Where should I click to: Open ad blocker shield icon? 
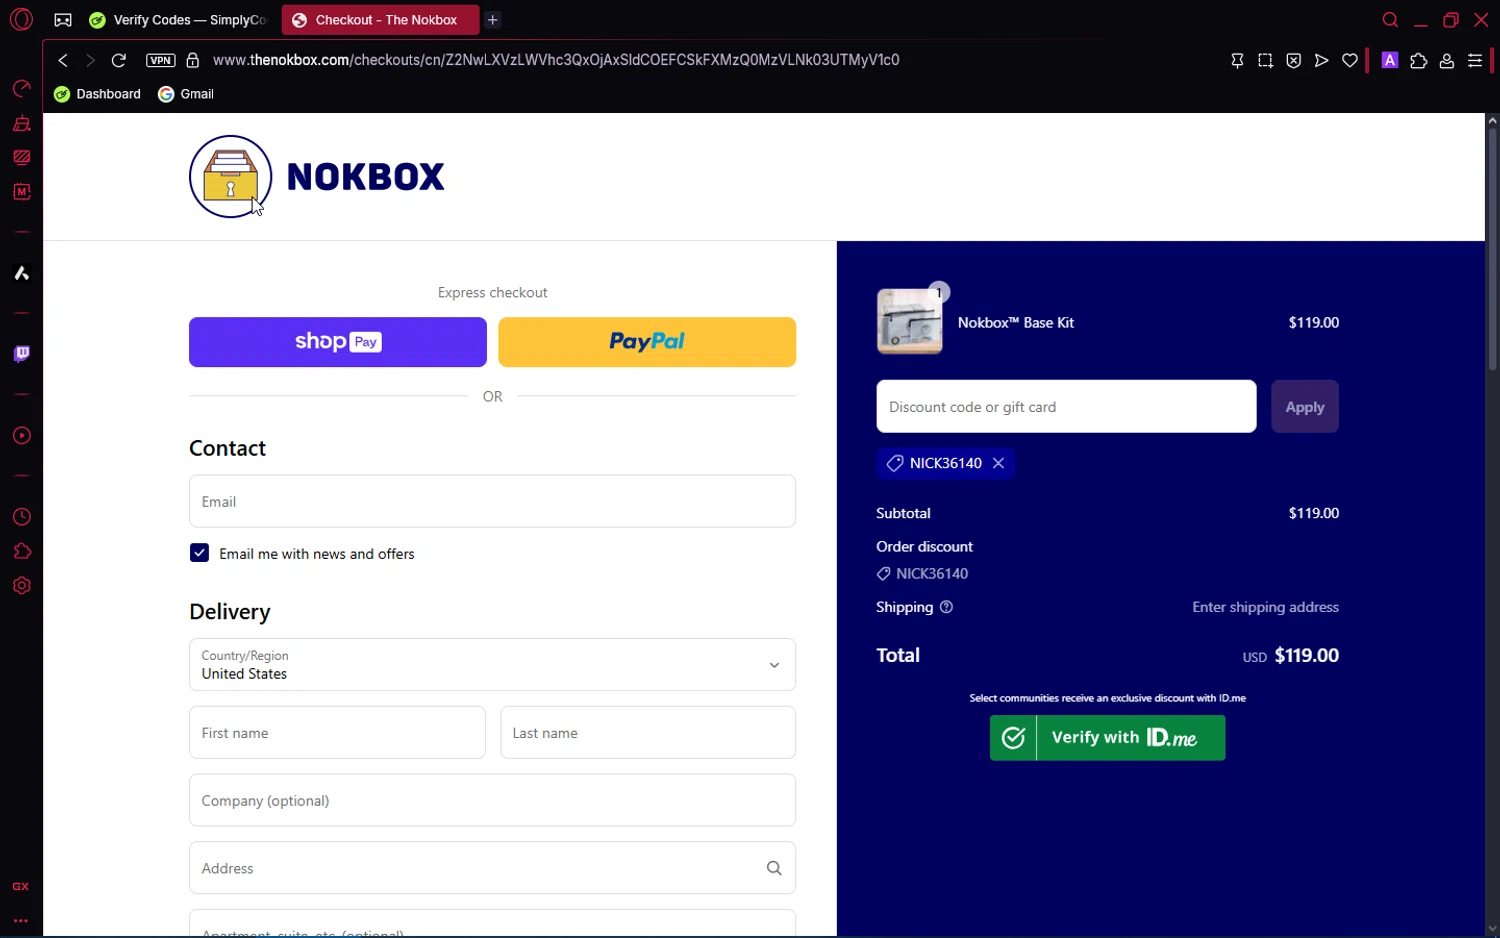pyautogui.click(x=1293, y=61)
